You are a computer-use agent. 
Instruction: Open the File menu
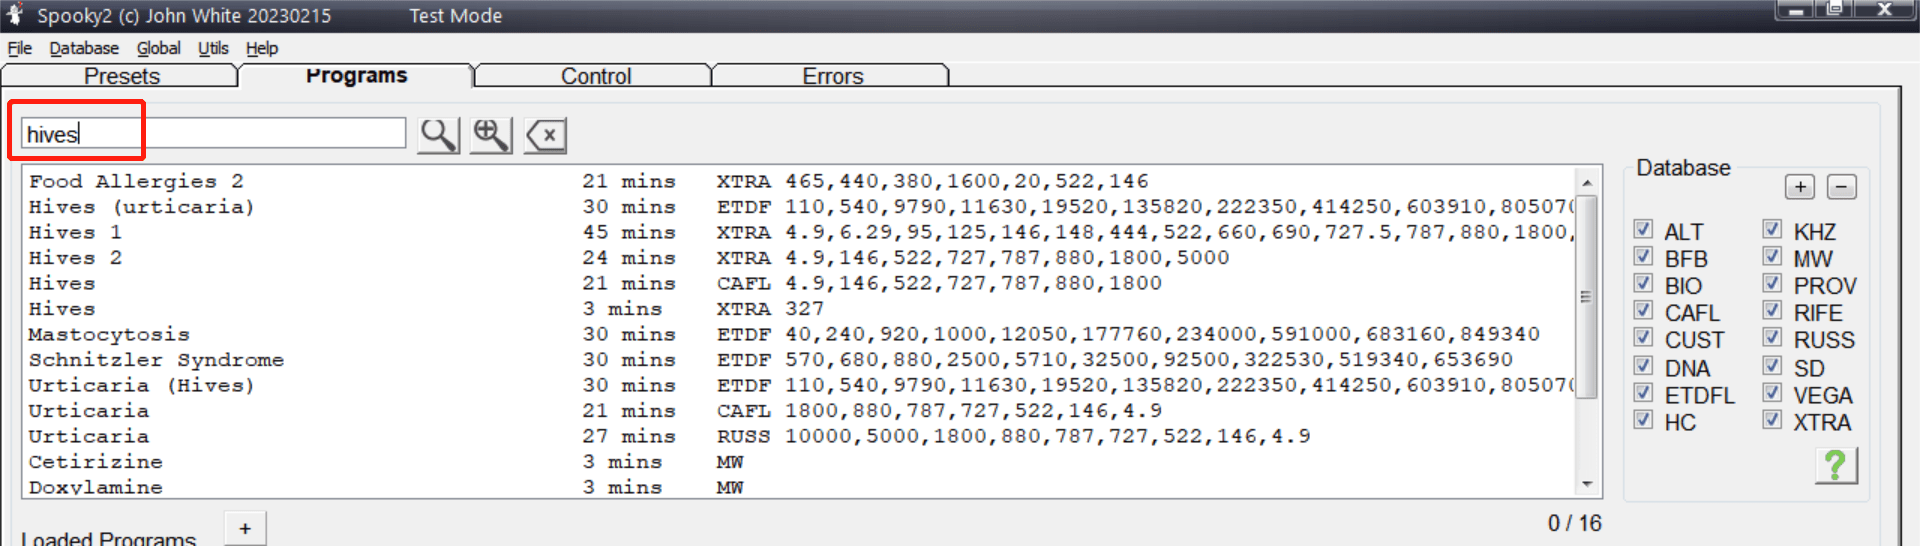(20, 48)
